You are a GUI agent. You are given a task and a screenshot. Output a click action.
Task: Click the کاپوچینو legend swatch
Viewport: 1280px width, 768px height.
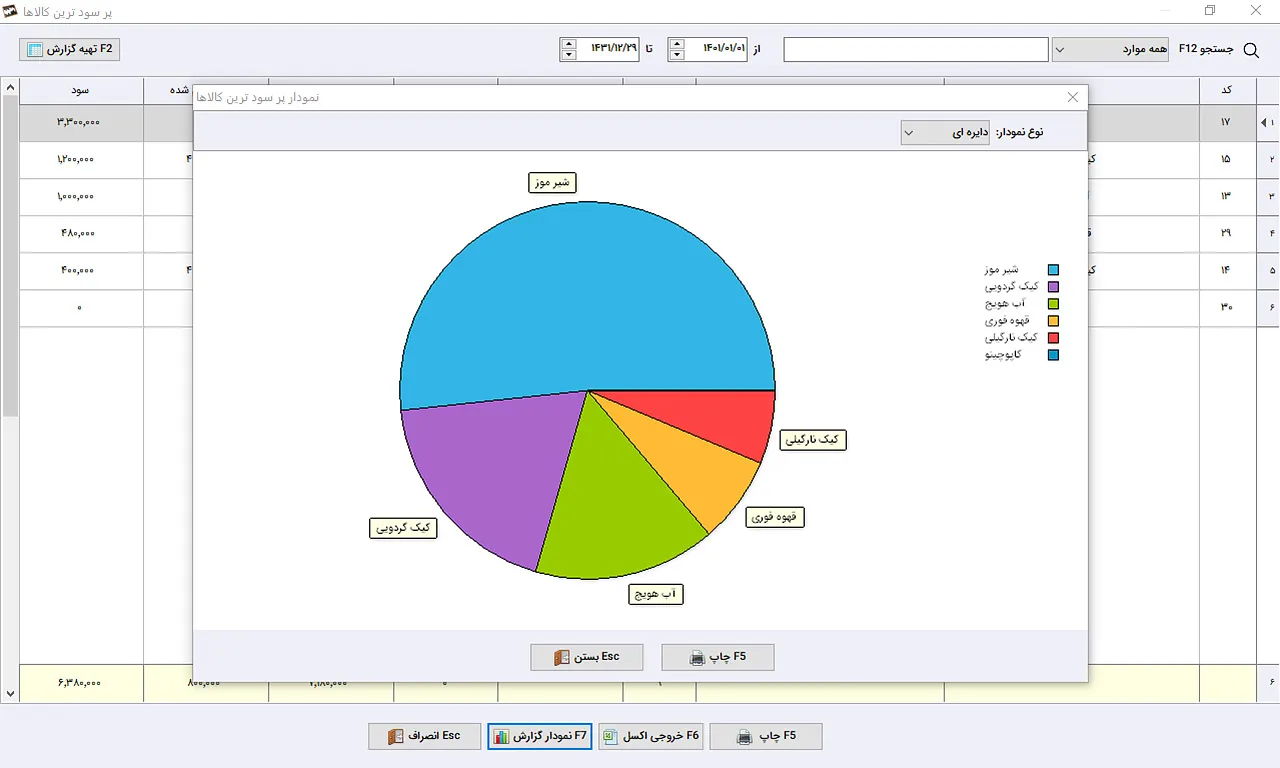(x=1053, y=355)
